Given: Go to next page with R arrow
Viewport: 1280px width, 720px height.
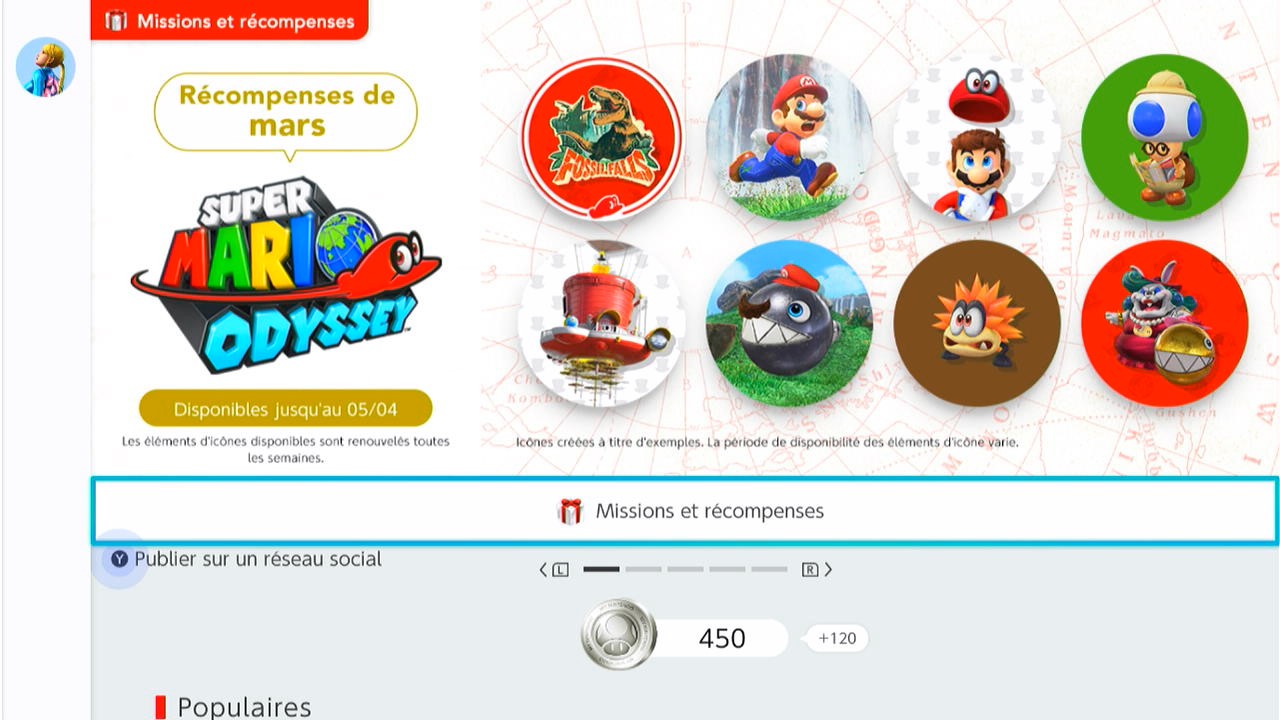Looking at the screenshot, I should 817,570.
